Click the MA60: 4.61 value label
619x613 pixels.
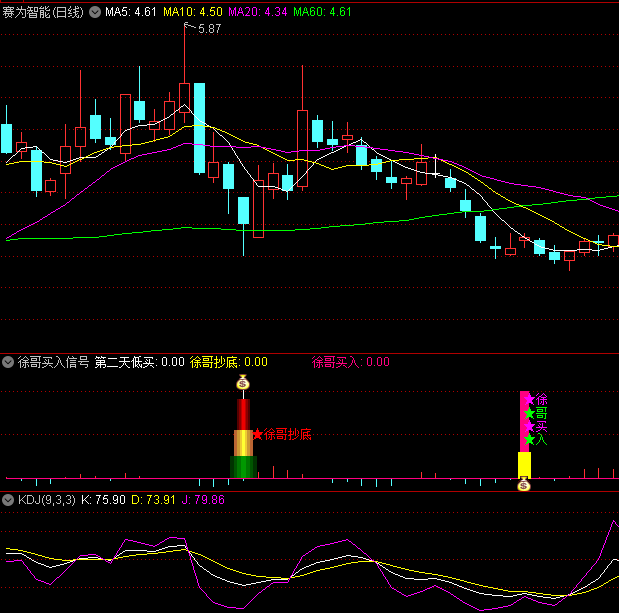(x=322, y=12)
